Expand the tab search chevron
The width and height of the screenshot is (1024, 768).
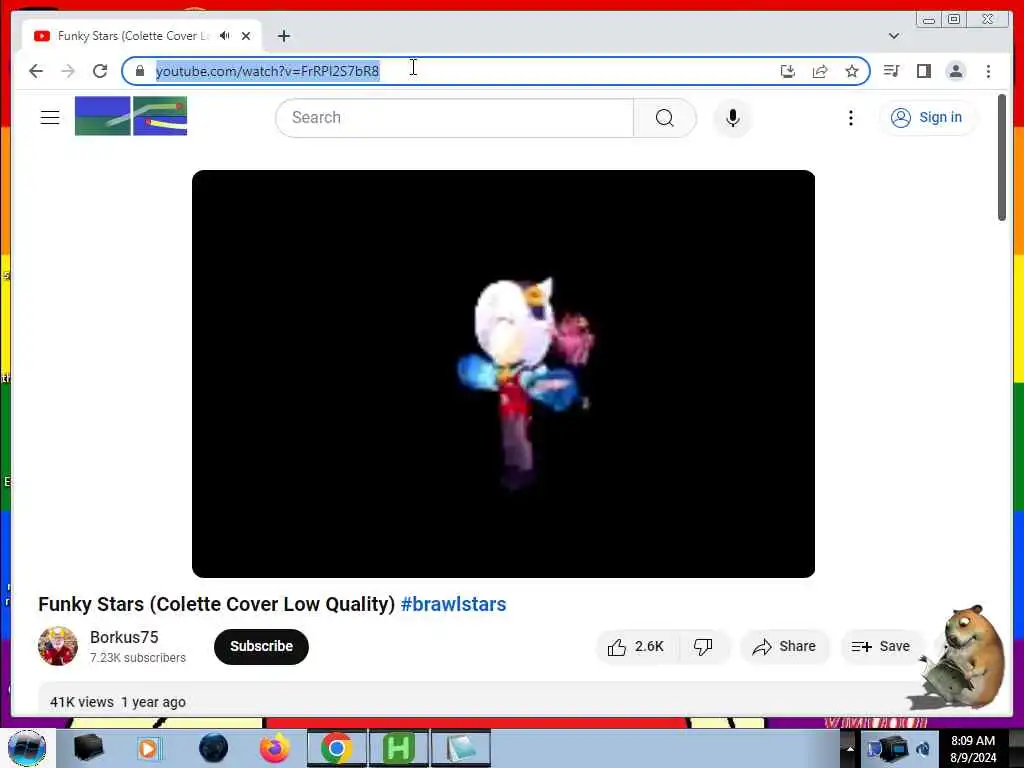[x=894, y=36]
